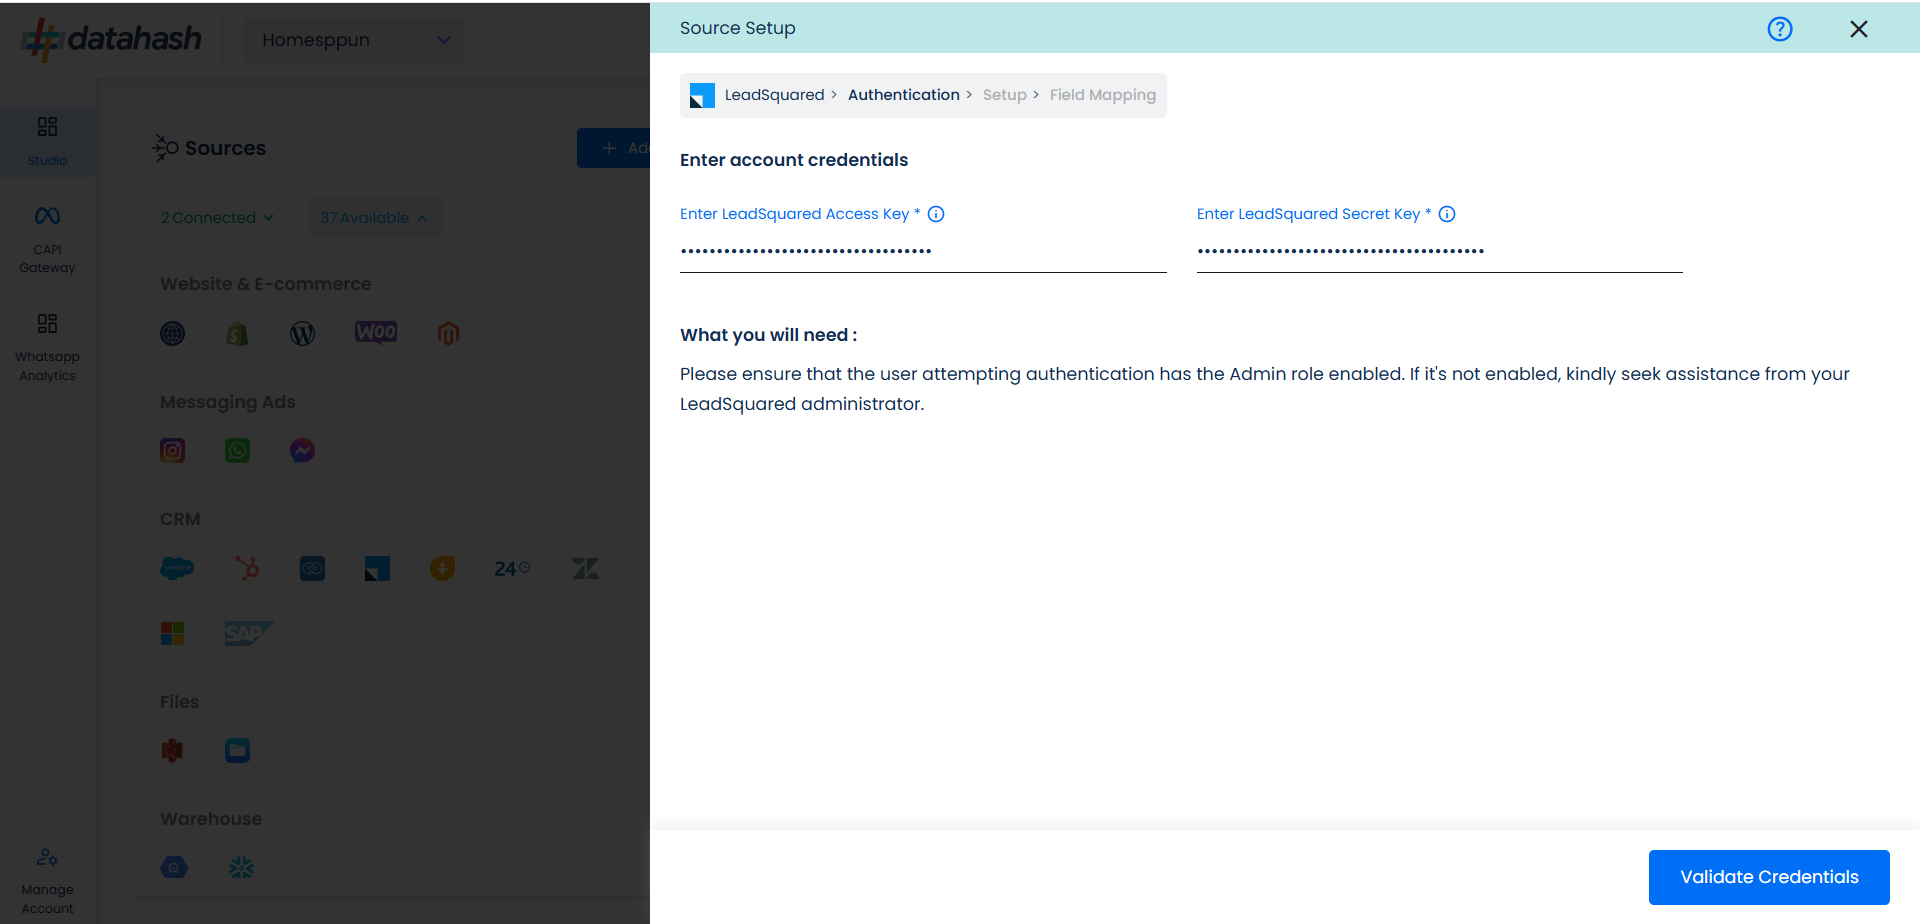Click the datahash logo

[x=112, y=40]
